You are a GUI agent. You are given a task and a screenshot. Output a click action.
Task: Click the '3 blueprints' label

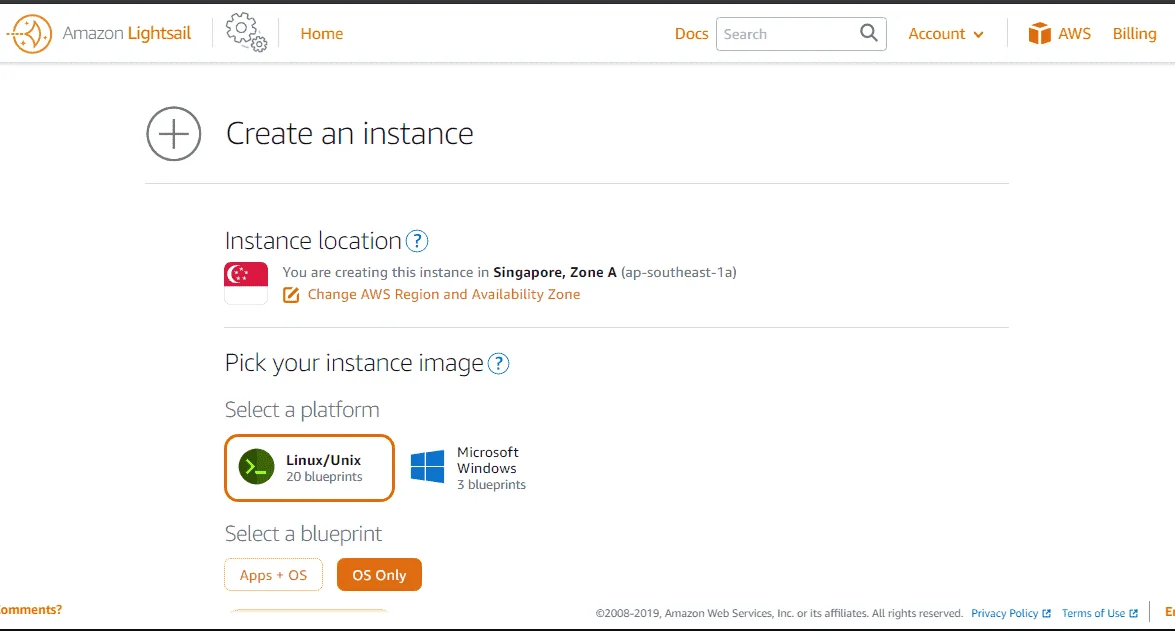[x=492, y=485]
